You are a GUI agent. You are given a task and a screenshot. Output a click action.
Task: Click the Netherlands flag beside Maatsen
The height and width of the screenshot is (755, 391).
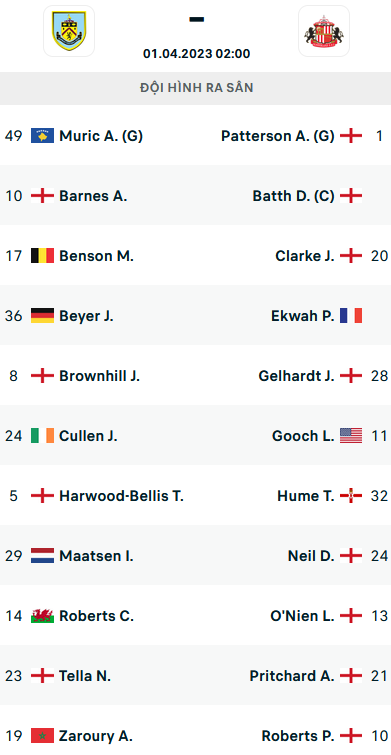pos(42,556)
